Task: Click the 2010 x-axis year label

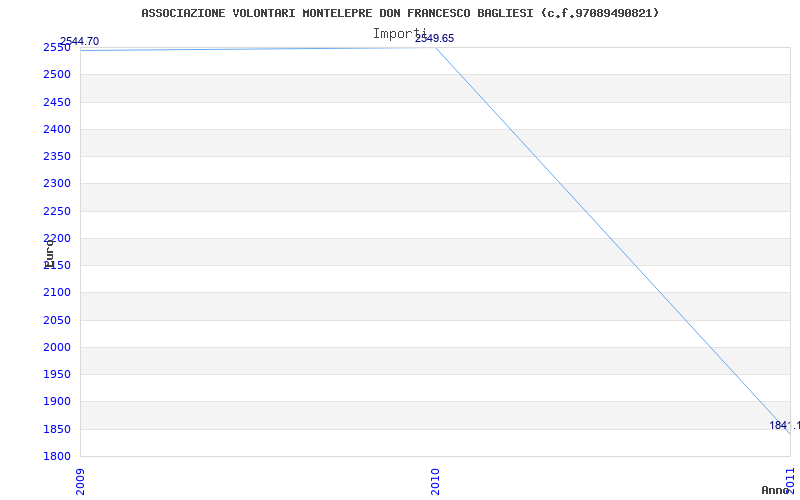Action: click(435, 480)
